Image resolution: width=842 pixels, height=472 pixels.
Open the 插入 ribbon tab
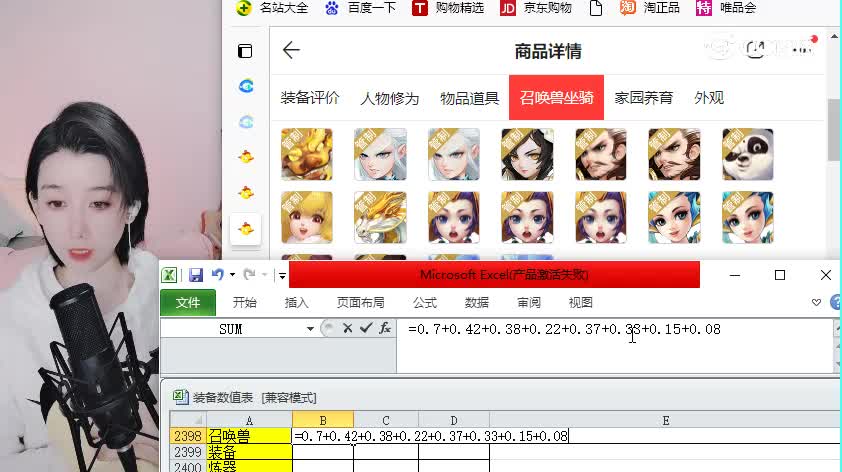296,303
